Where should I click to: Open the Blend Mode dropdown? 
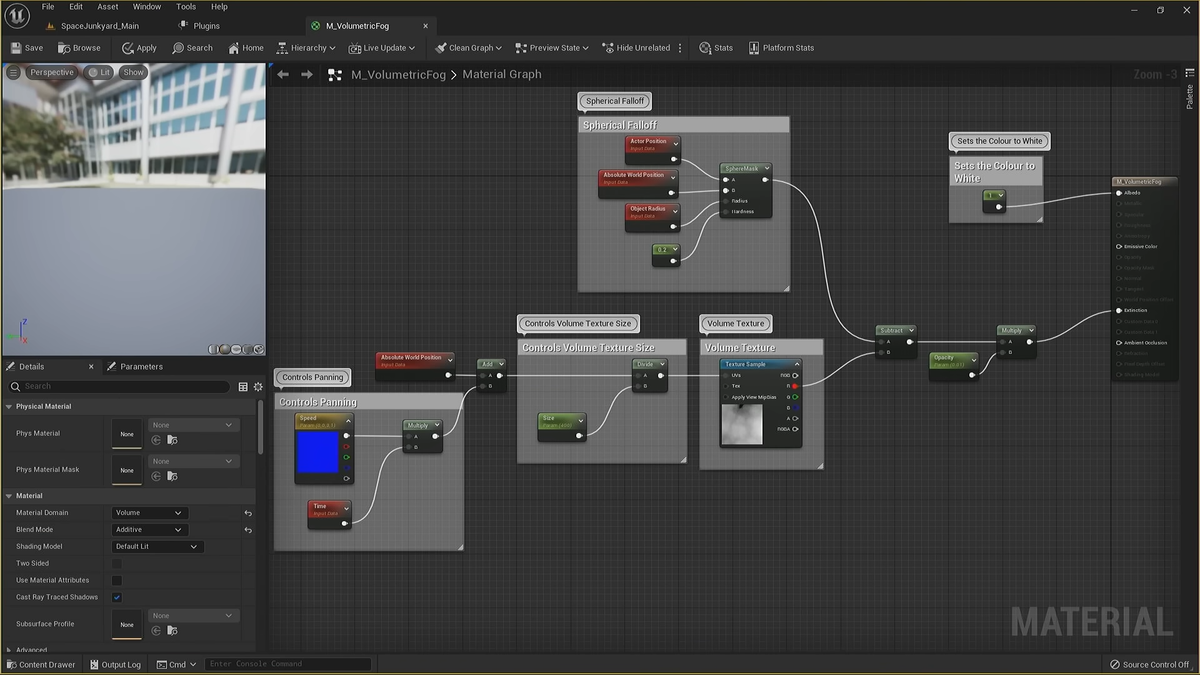coord(149,530)
